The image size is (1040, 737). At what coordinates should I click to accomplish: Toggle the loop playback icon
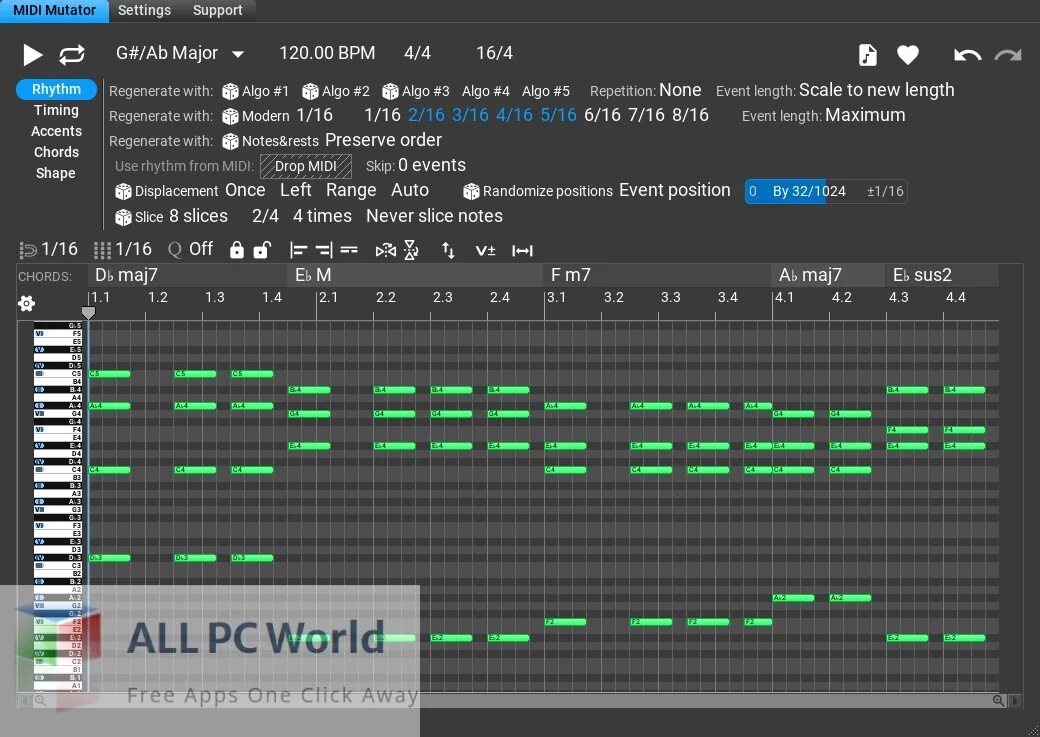tap(70, 54)
